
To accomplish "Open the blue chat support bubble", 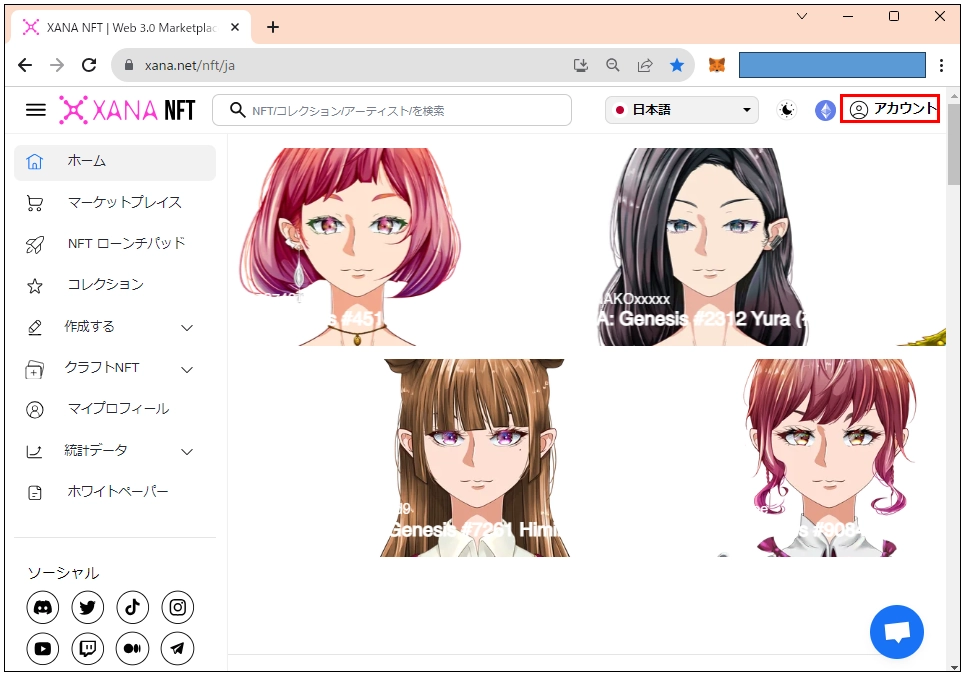I will click(x=896, y=632).
